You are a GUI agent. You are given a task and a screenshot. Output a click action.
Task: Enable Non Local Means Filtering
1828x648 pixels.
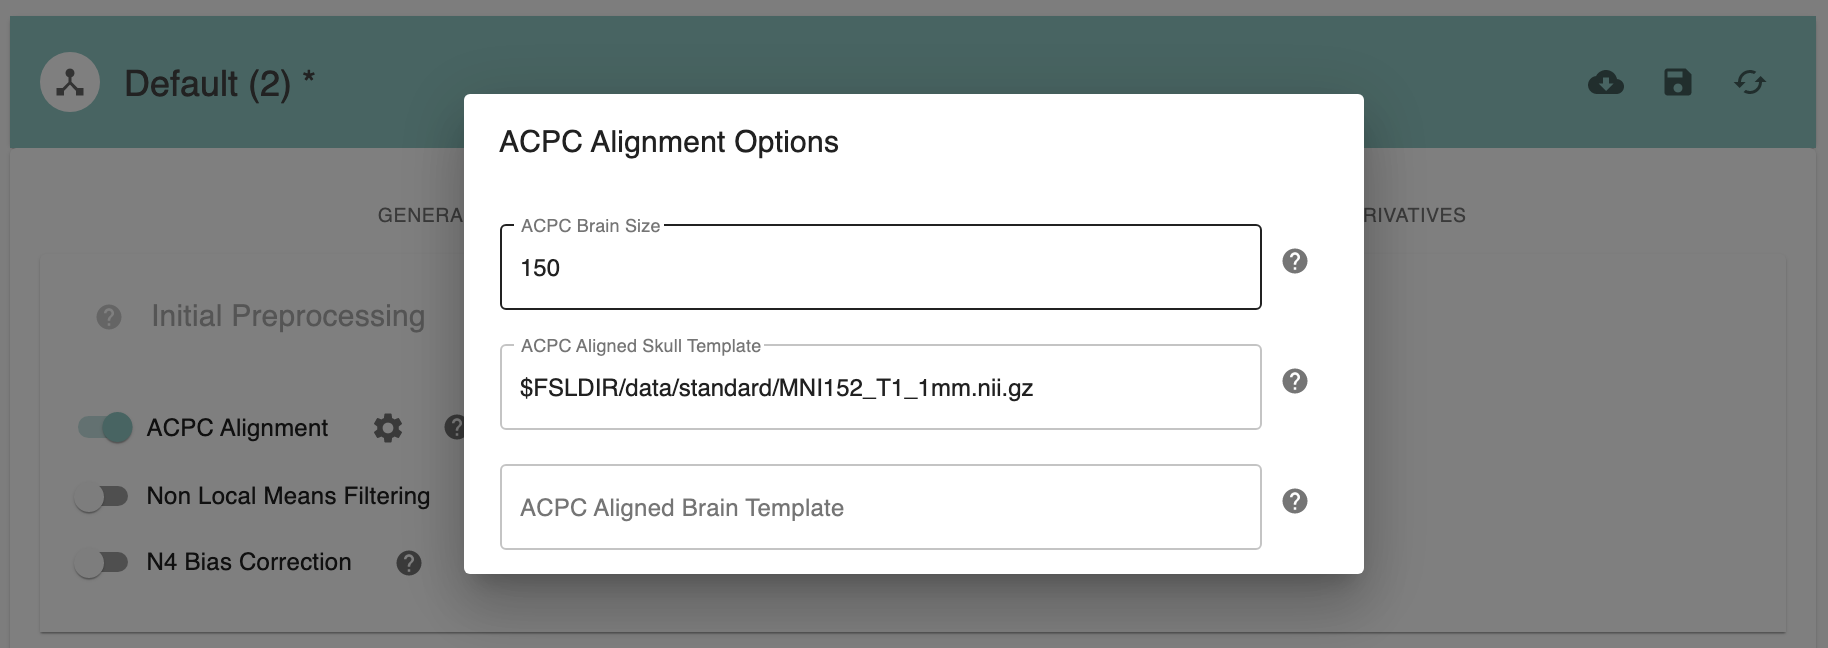click(102, 497)
